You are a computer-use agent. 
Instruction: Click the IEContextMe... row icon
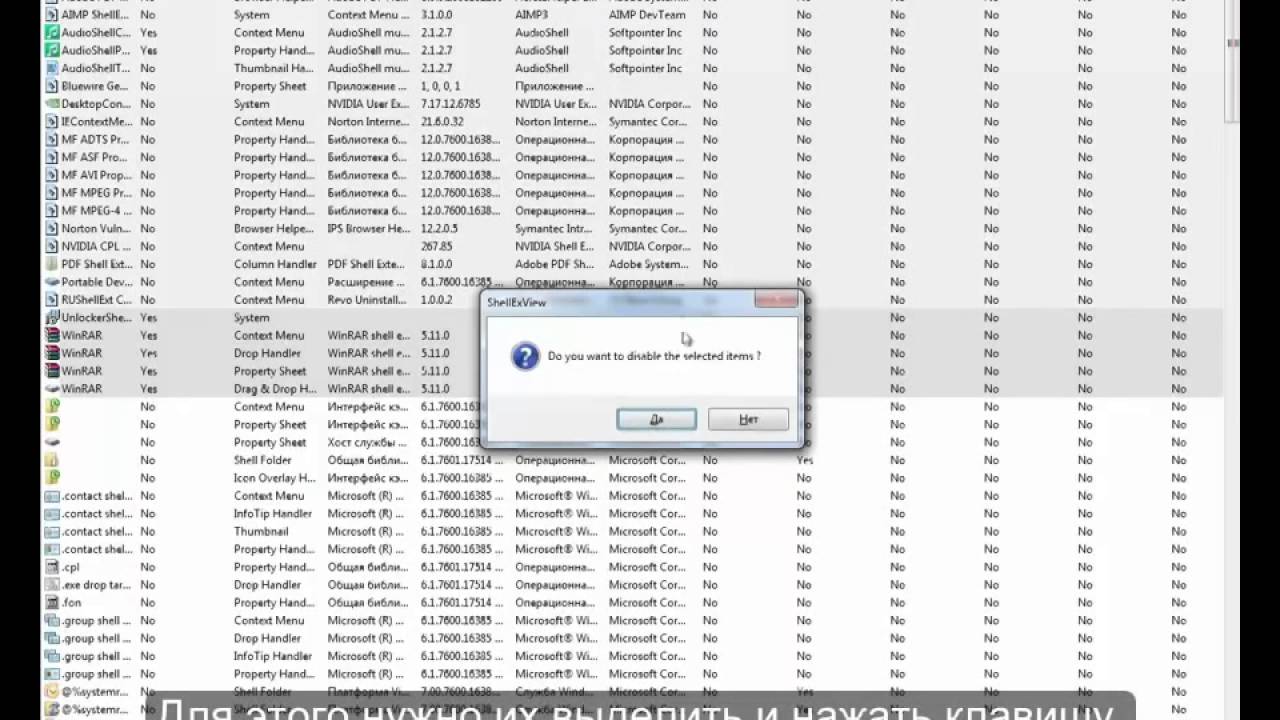[x=52, y=122]
